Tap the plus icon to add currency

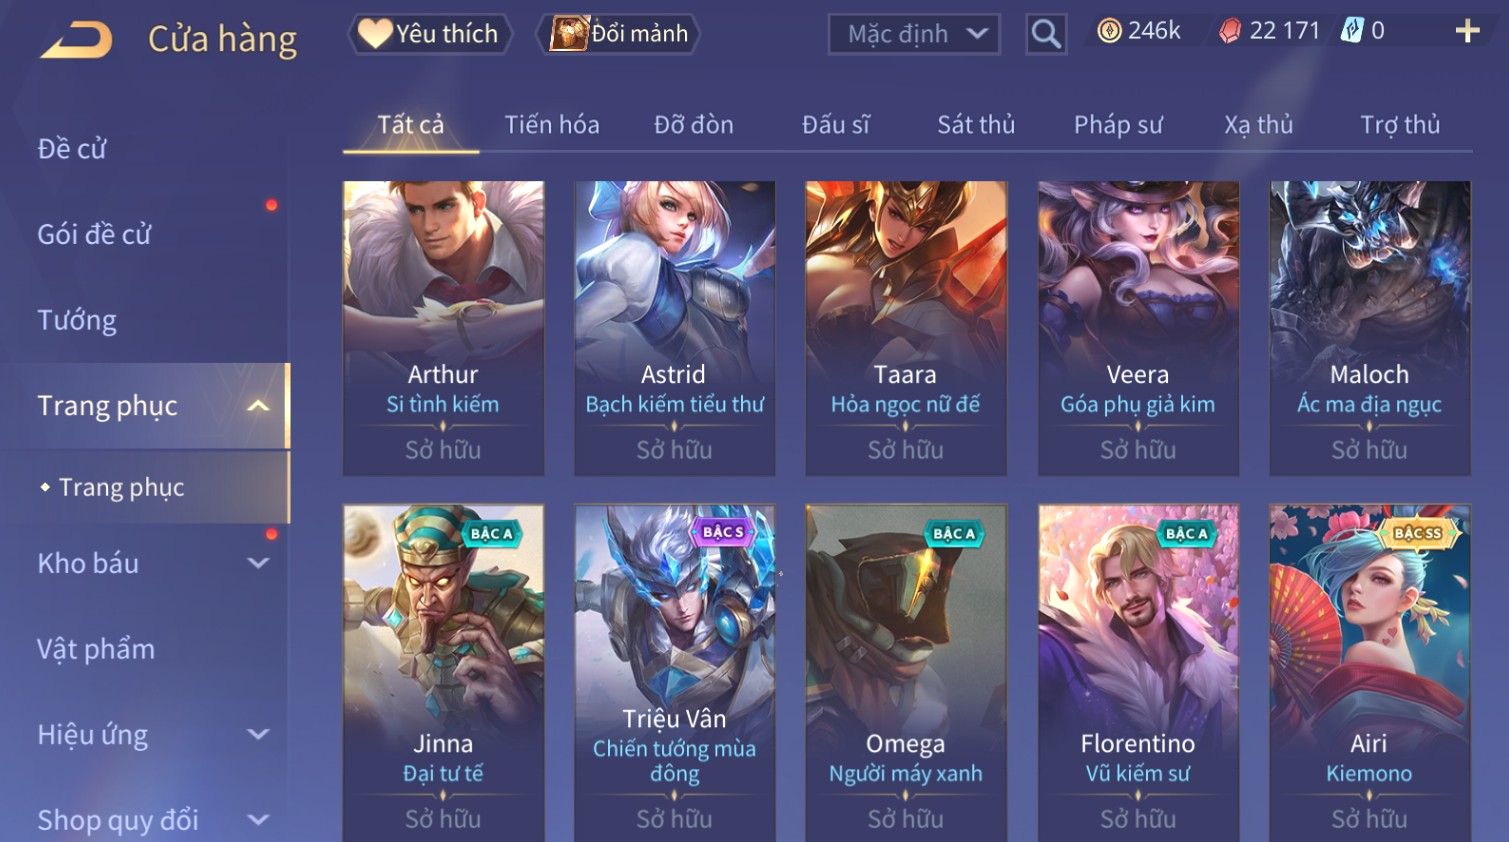1467,32
